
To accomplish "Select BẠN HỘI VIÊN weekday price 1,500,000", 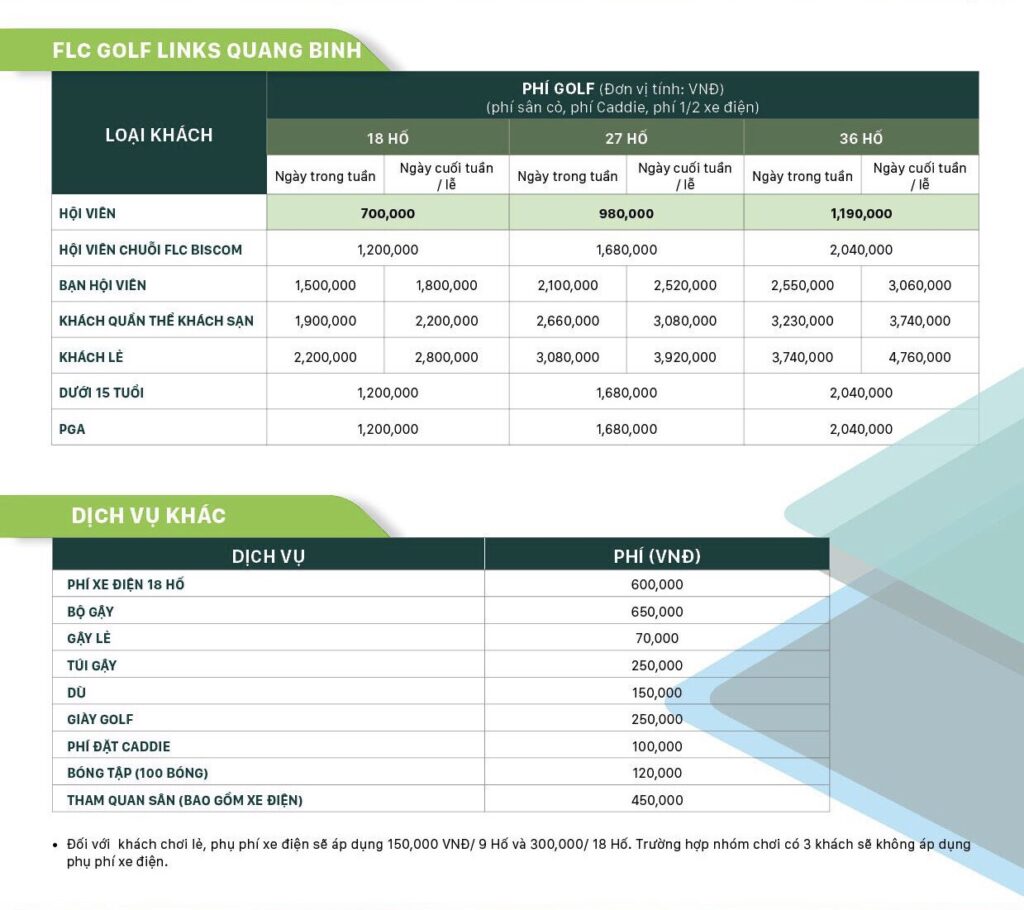I will tap(325, 285).
